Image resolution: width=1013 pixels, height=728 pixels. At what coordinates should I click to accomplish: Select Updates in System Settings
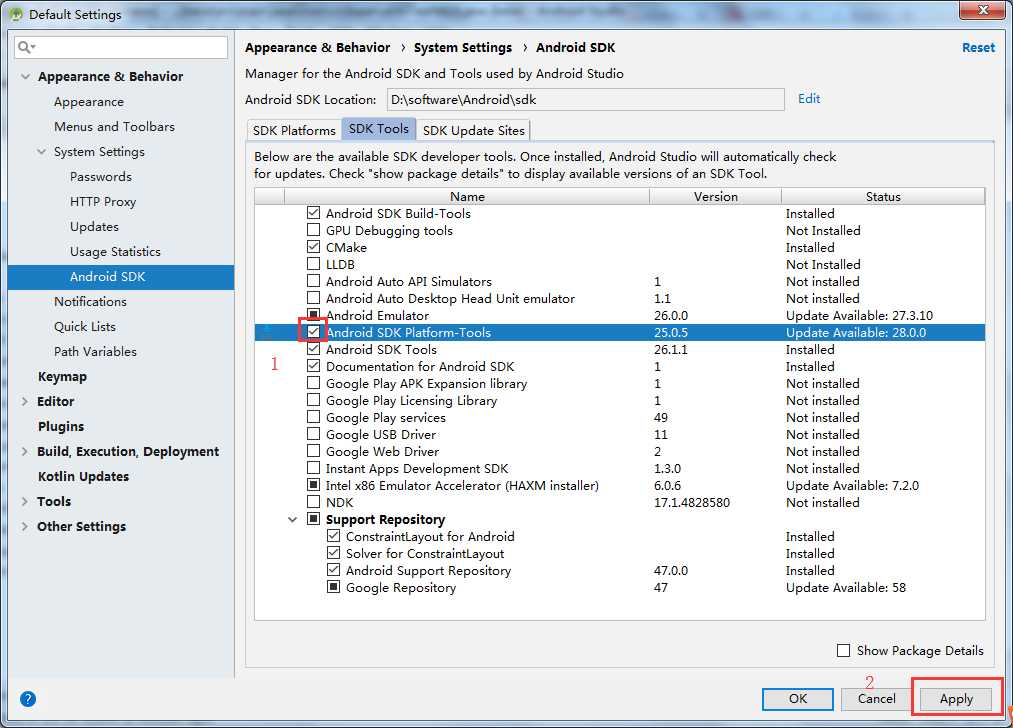[x=94, y=227]
